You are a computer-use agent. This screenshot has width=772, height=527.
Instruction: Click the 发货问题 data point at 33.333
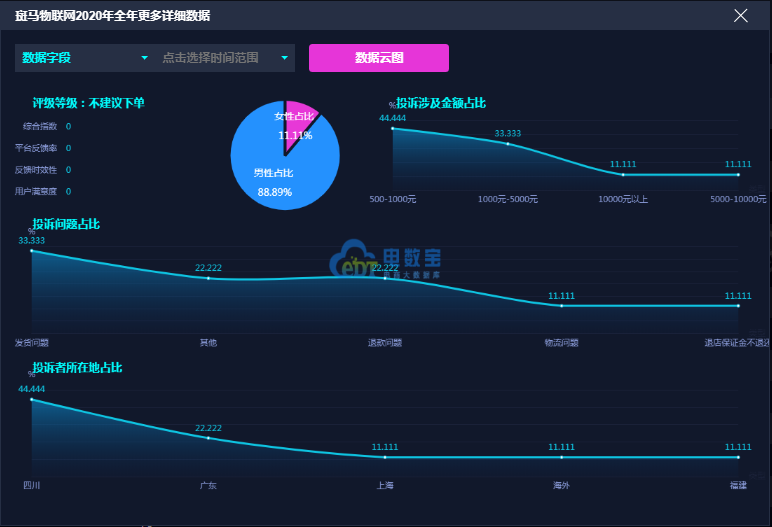coord(32,251)
